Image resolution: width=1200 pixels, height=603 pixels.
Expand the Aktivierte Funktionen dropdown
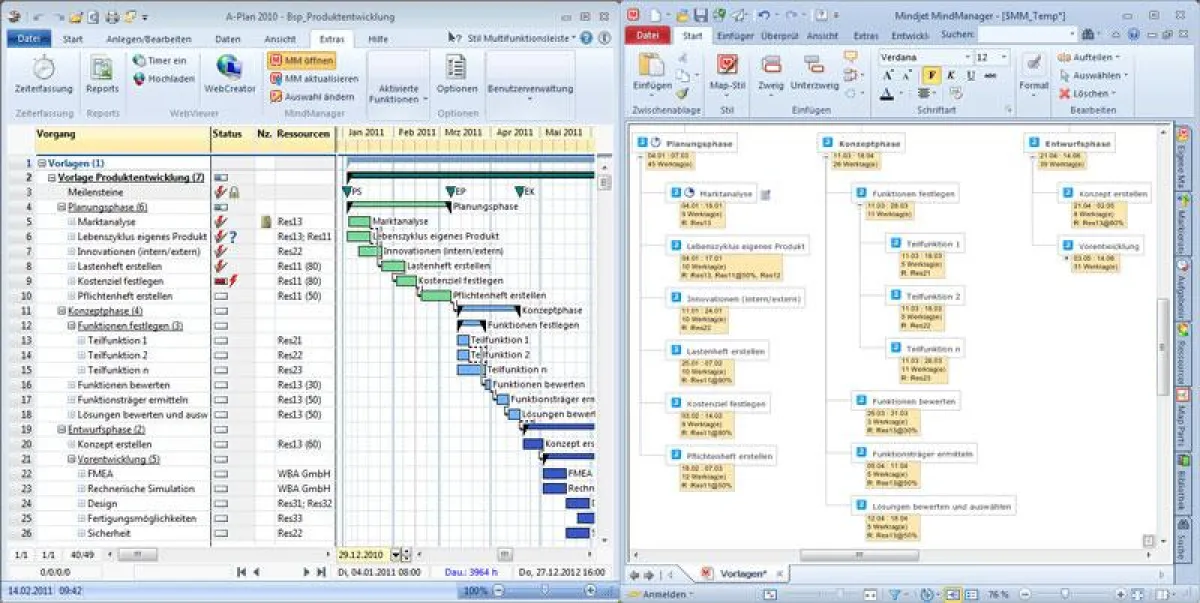coord(398,93)
